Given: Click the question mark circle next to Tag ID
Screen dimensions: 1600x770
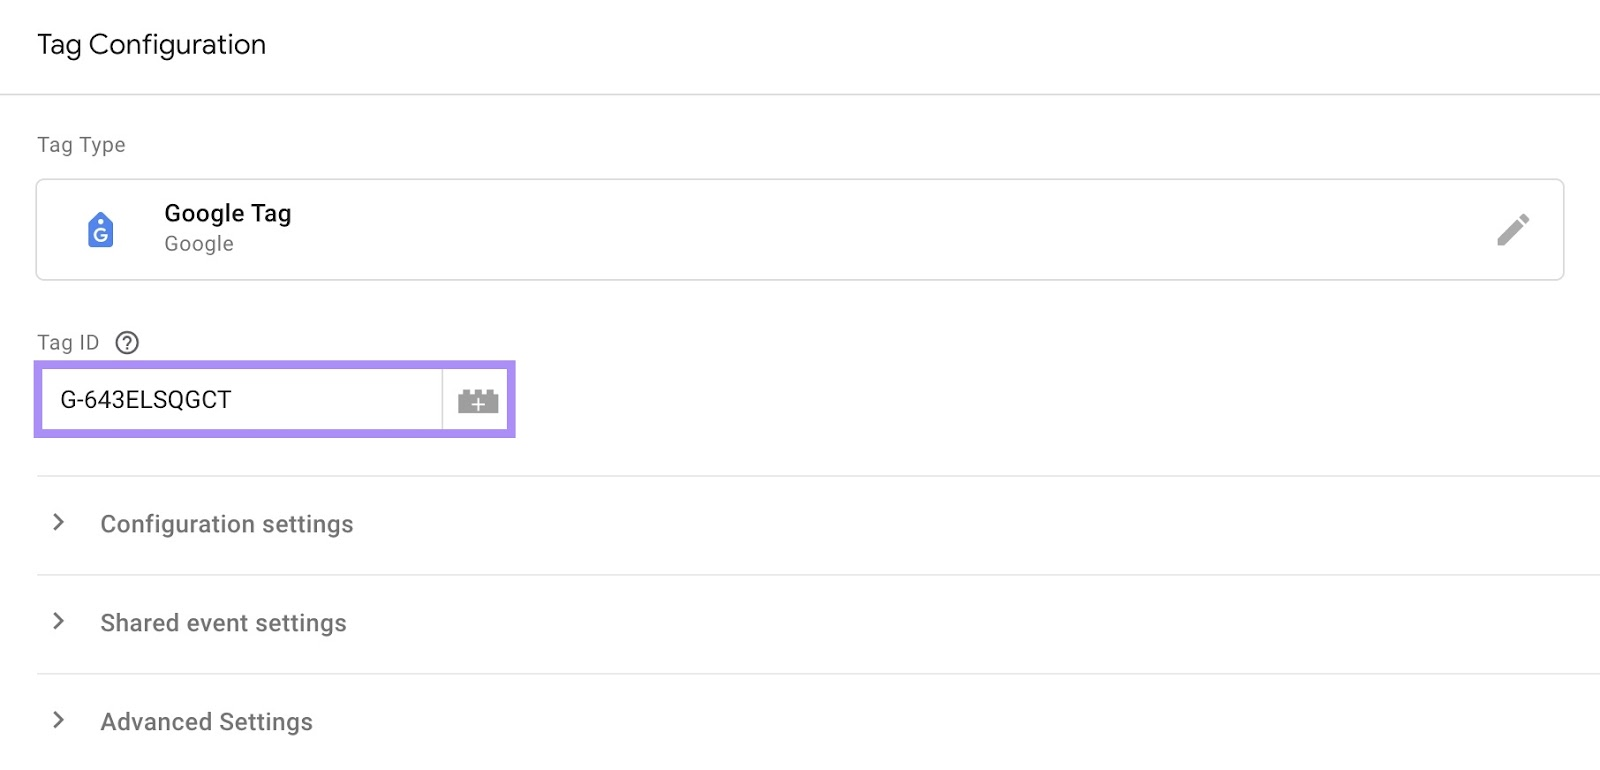Looking at the screenshot, I should (x=126, y=343).
